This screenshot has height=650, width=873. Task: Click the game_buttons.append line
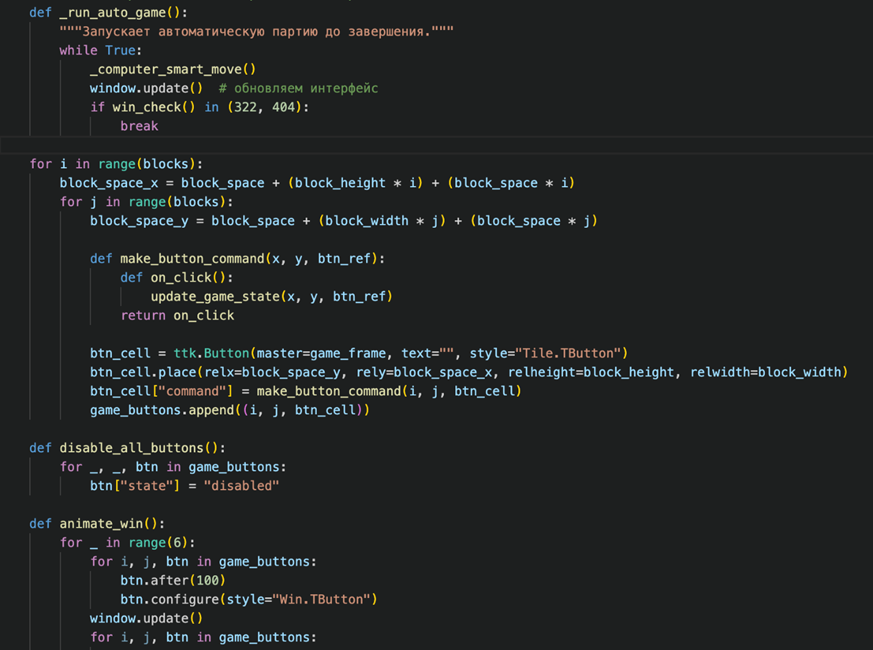pyautogui.click(x=230, y=410)
